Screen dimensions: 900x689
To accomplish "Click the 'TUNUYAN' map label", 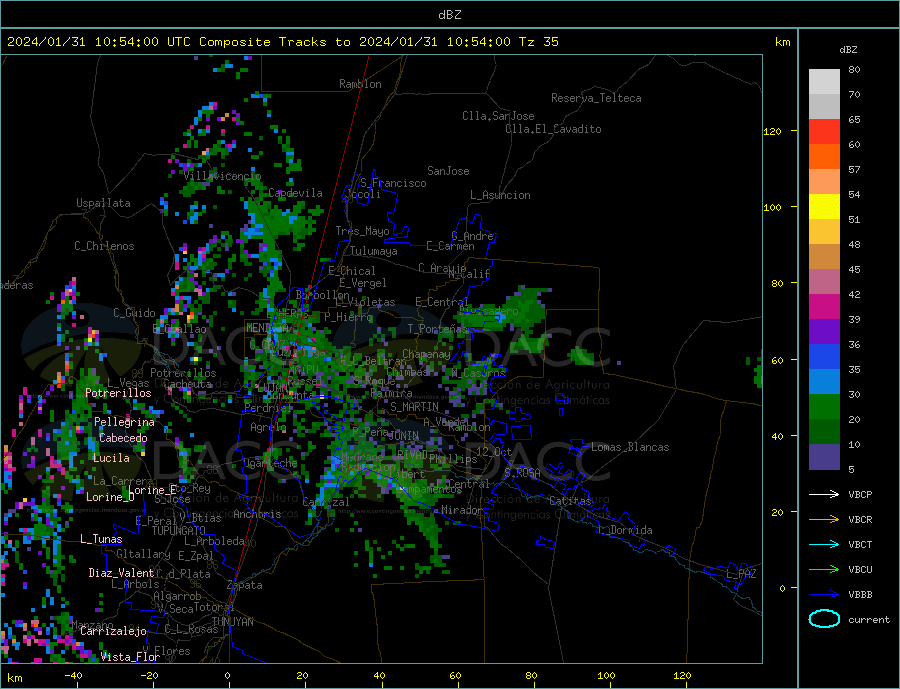I will [232, 622].
